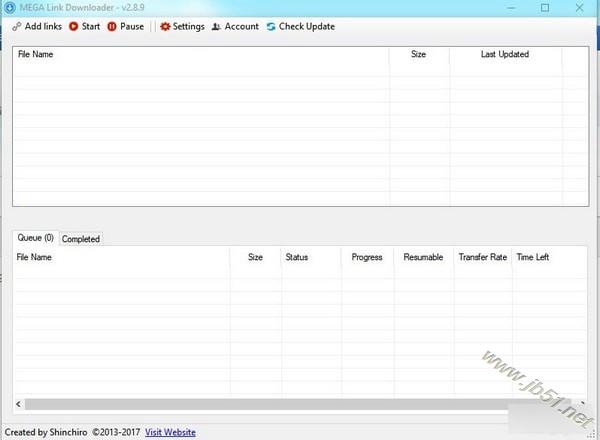Screen dimensions: 600x440
Task: Switch to the Queue (0) tab
Action: tap(36, 238)
